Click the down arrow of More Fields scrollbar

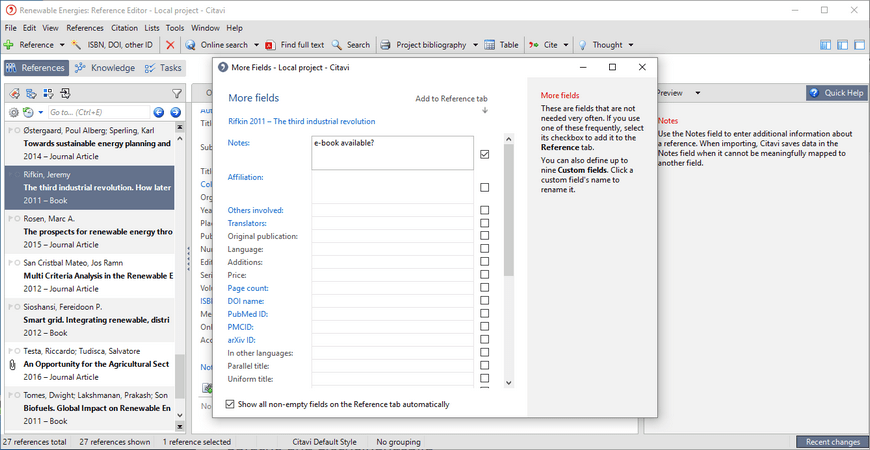point(509,382)
